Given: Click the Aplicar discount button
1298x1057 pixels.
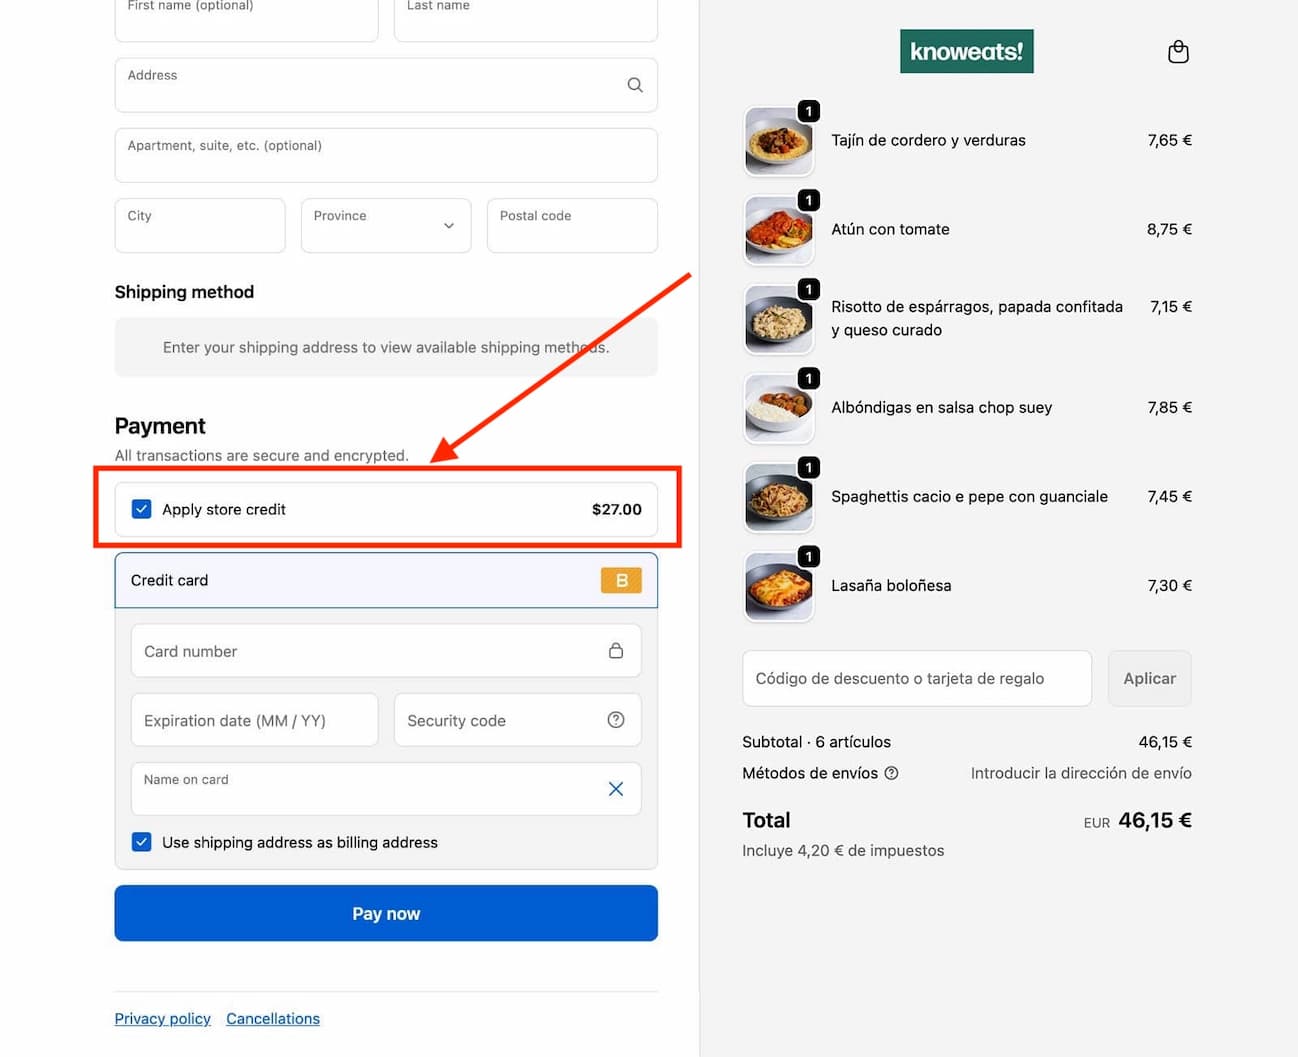Looking at the screenshot, I should (1149, 678).
